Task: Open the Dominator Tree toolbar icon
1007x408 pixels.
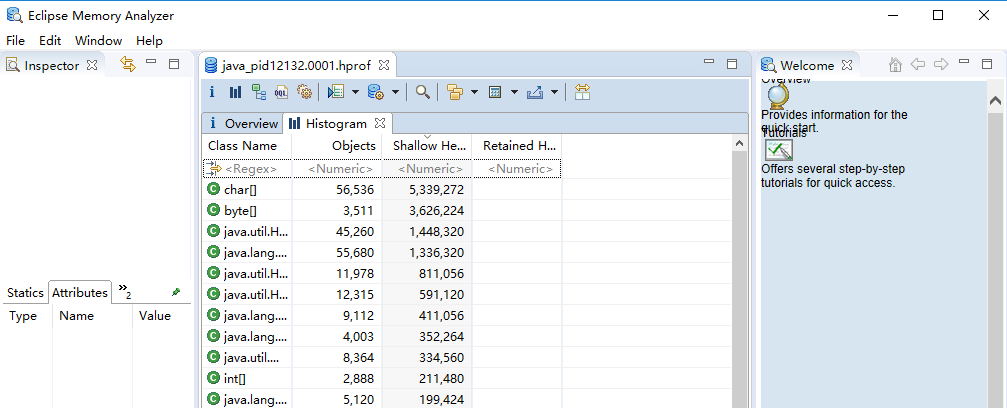Action: click(259, 92)
